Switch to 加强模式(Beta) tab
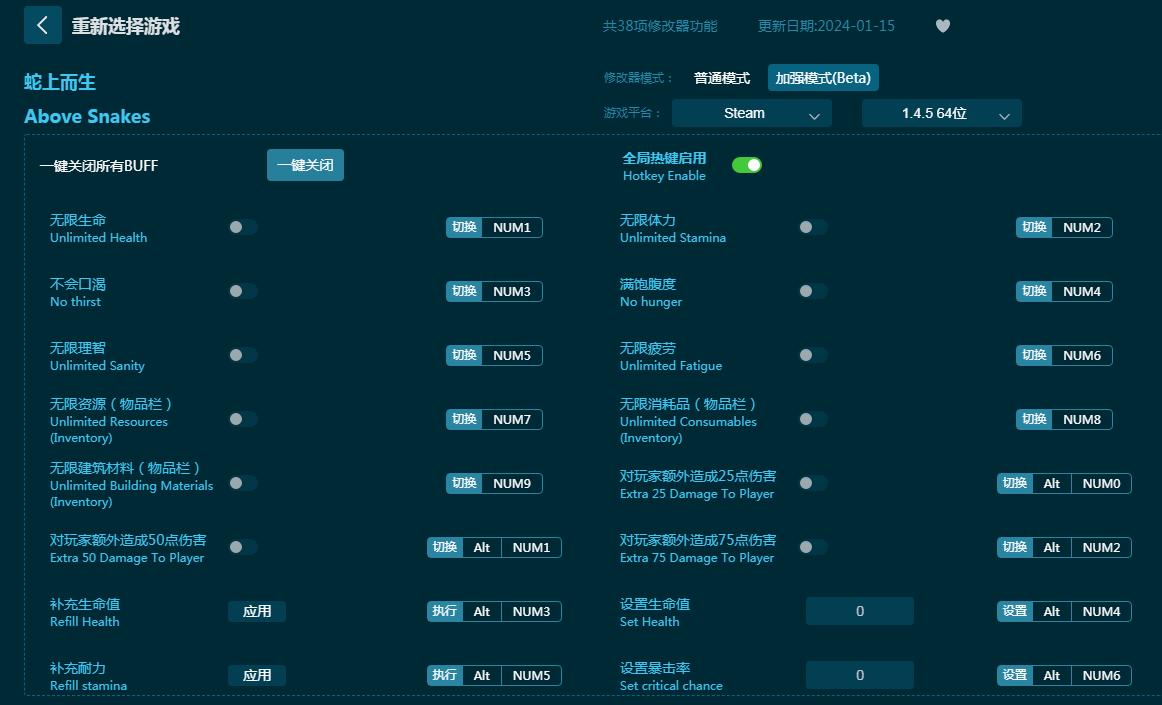Screen dimensions: 1162x705 coord(823,78)
